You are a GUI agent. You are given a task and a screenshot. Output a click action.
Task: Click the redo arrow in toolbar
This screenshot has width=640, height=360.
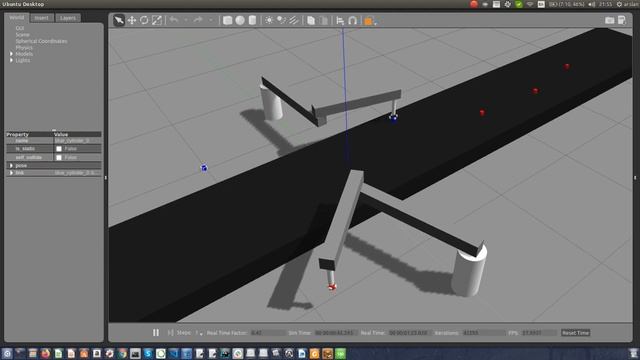[198, 20]
